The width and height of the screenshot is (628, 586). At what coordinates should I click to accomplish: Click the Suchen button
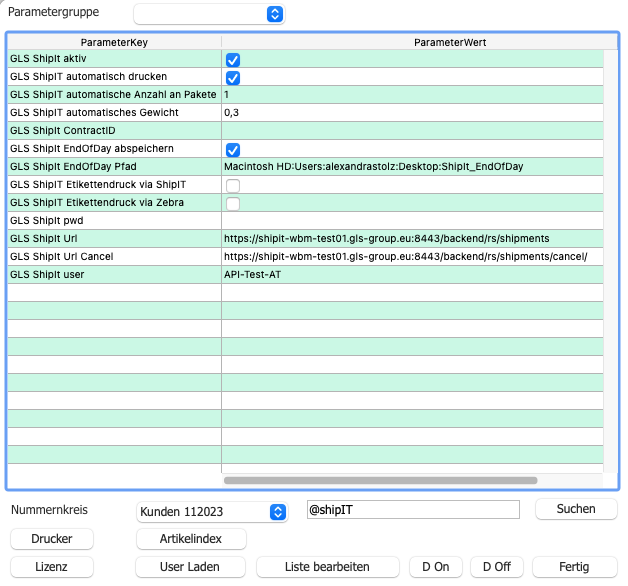coord(576,509)
